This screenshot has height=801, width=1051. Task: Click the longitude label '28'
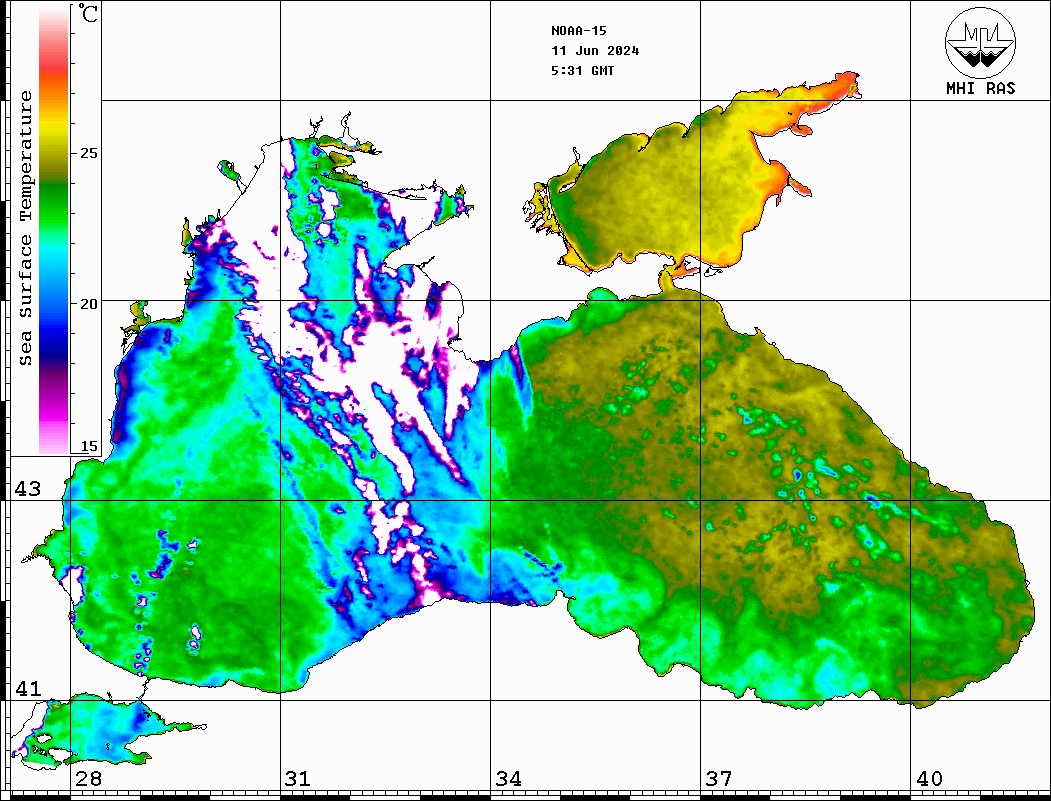point(88,778)
